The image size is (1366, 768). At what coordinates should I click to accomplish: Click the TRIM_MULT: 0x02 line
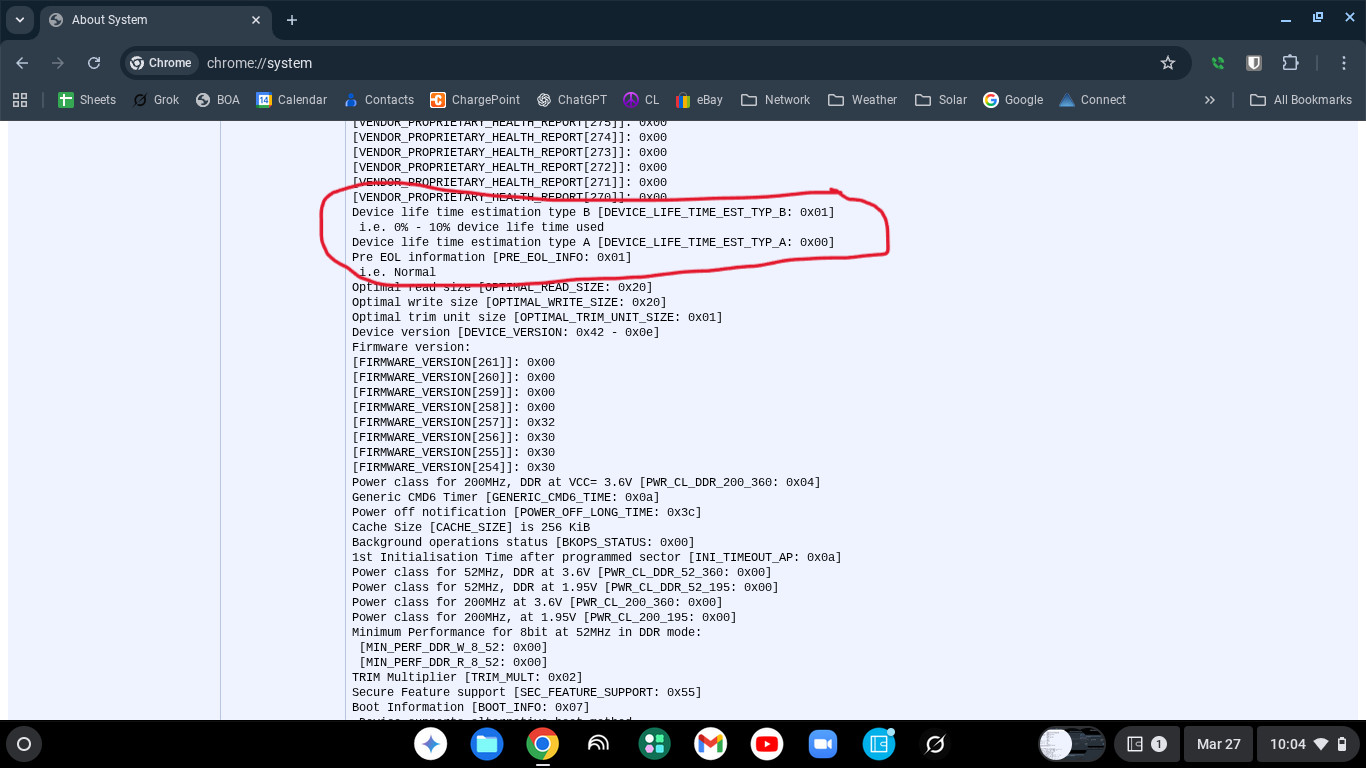(467, 677)
